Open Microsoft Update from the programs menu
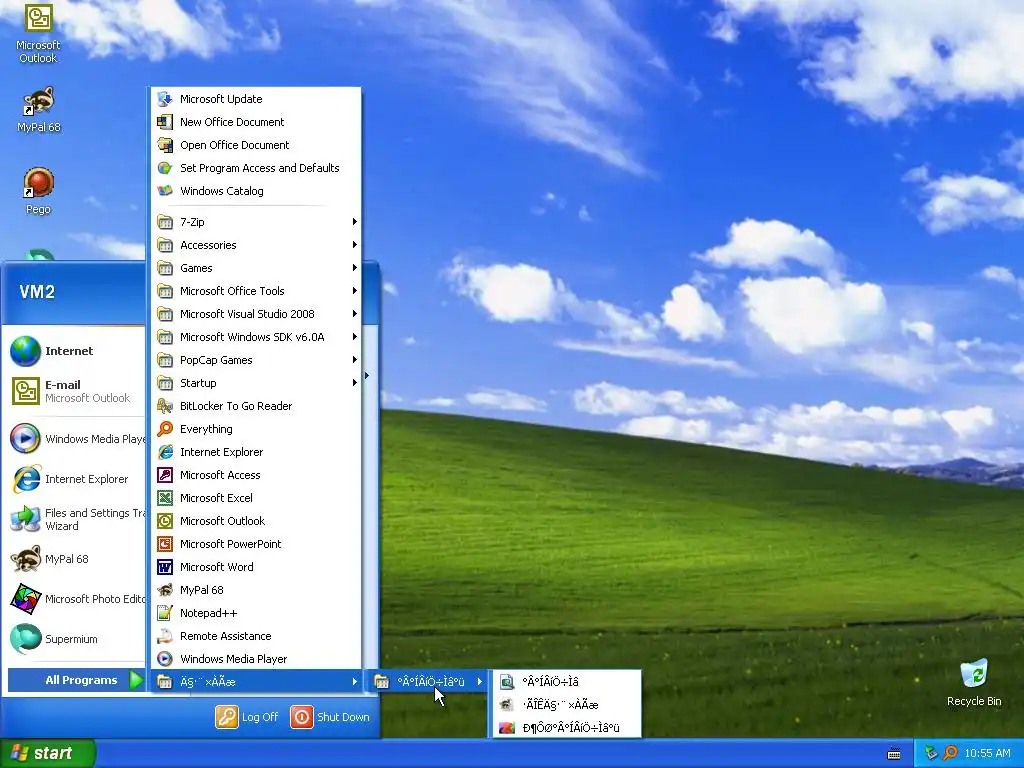The image size is (1024, 768). click(x=255, y=99)
